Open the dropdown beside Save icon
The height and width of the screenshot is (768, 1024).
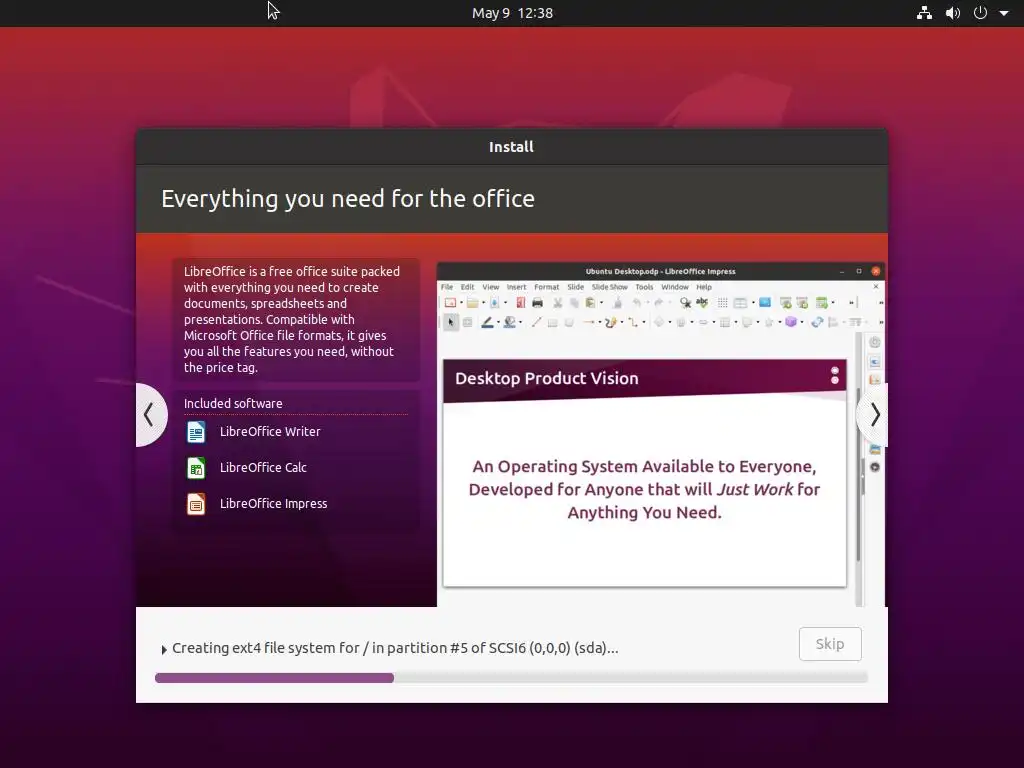[505, 302]
